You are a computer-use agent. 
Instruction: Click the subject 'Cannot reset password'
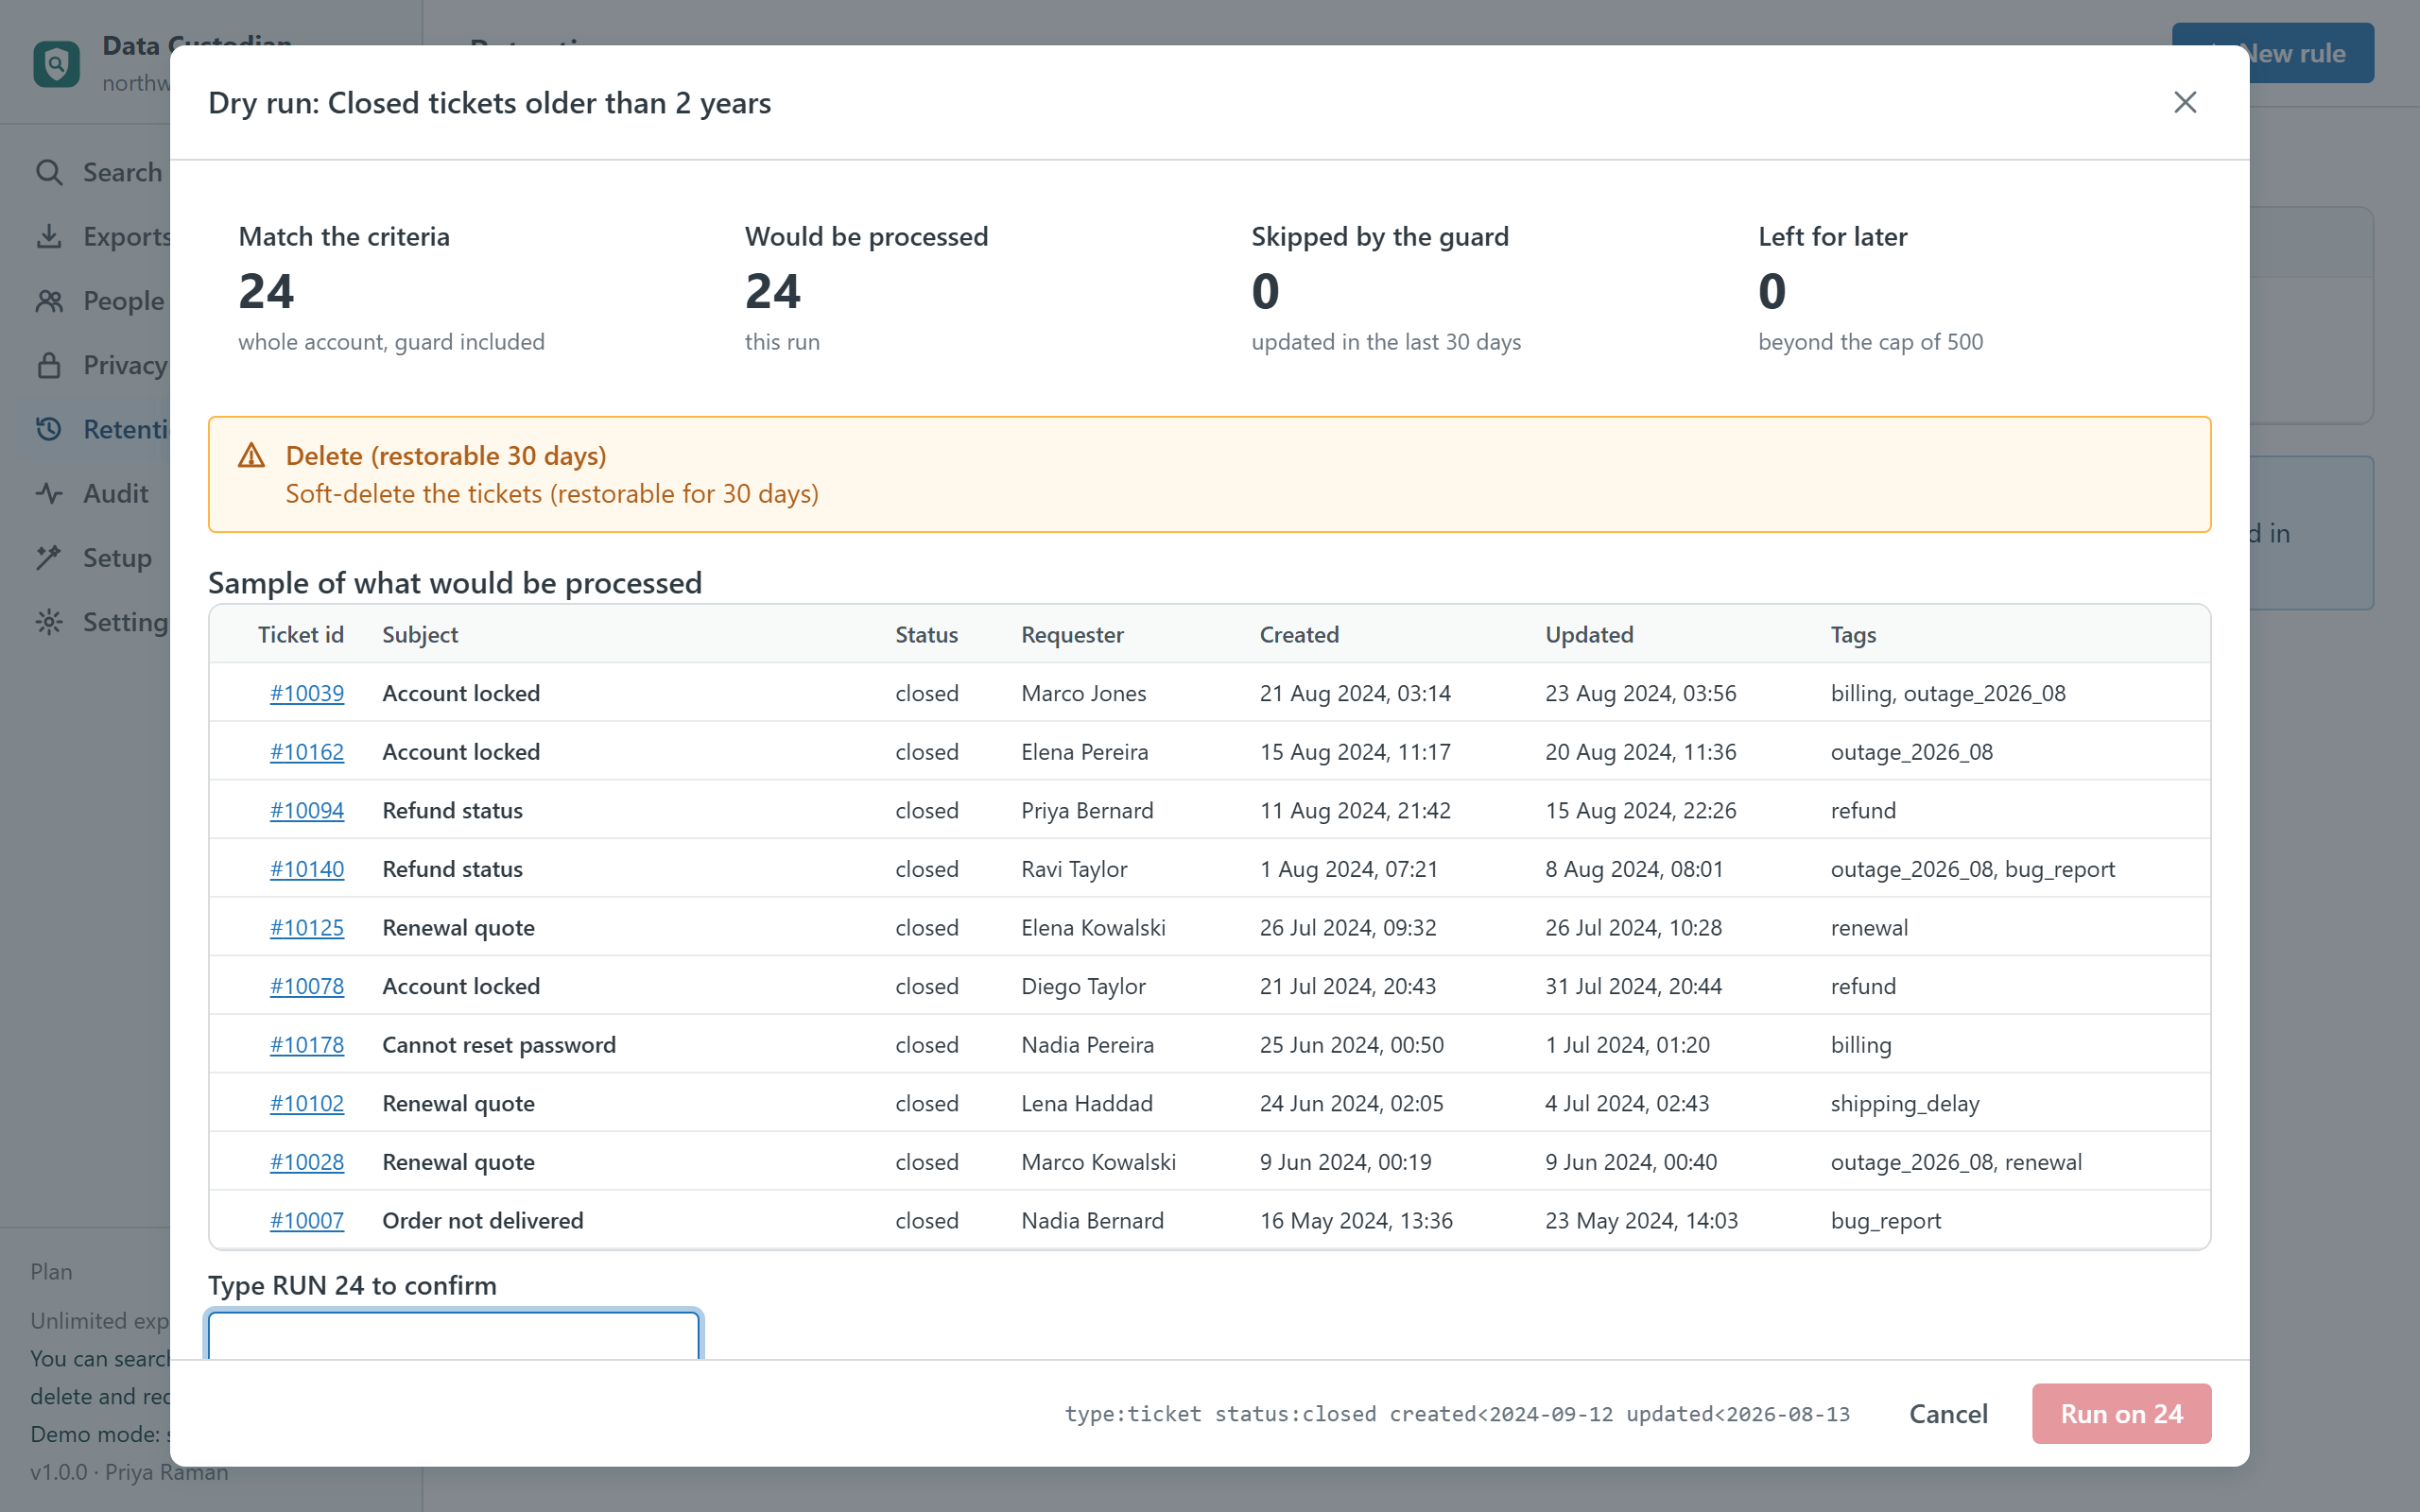tap(499, 1045)
